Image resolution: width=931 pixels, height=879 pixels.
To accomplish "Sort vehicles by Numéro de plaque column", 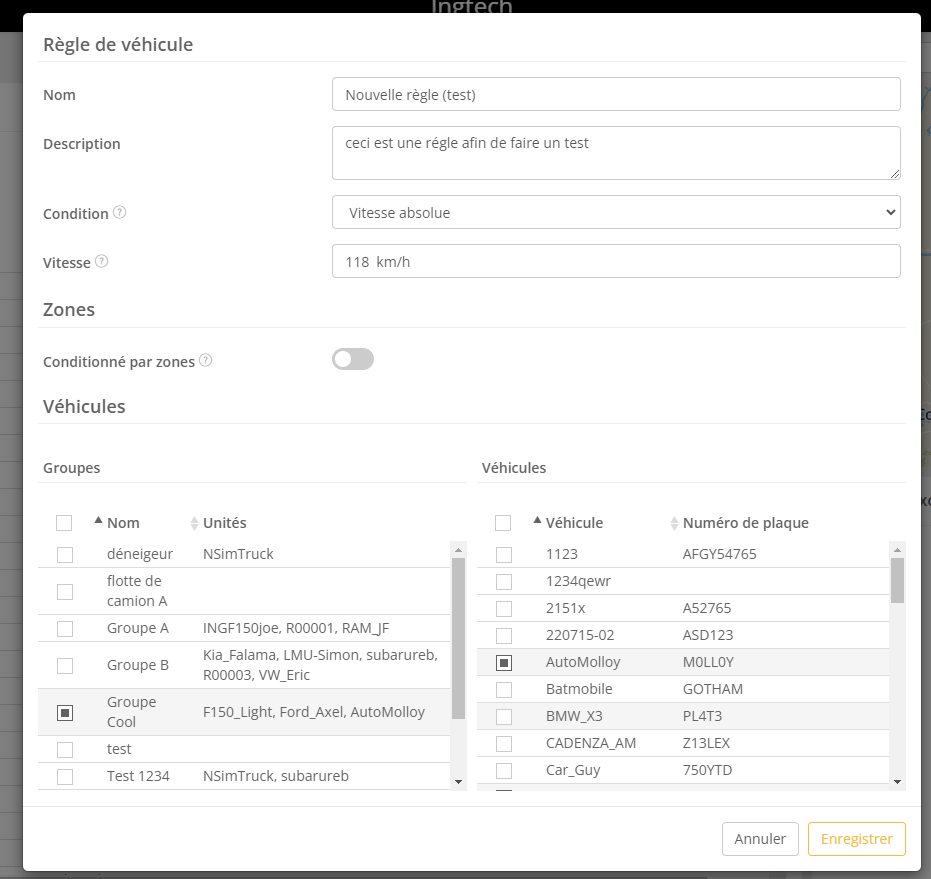I will point(675,523).
